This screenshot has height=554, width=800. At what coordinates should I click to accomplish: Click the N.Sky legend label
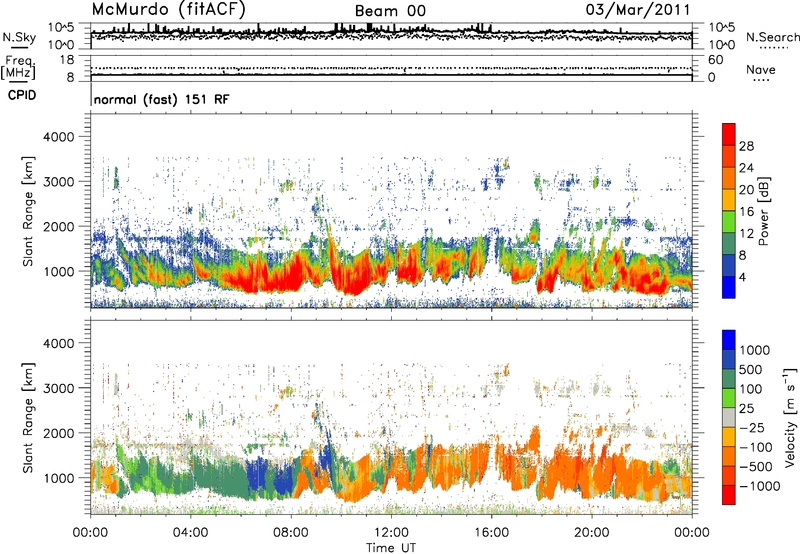[x=19, y=37]
